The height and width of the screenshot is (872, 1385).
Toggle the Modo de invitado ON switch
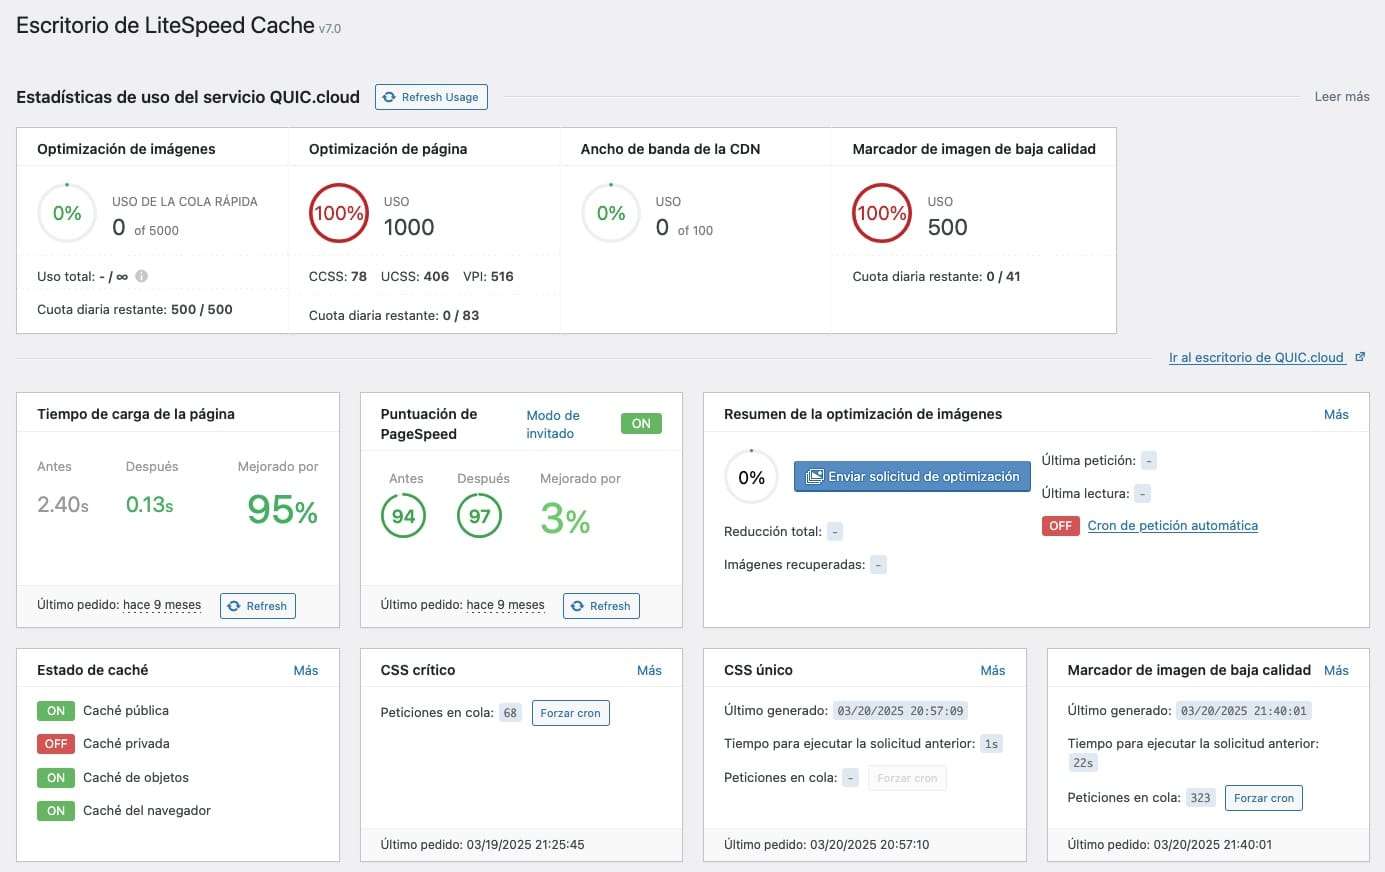[641, 424]
